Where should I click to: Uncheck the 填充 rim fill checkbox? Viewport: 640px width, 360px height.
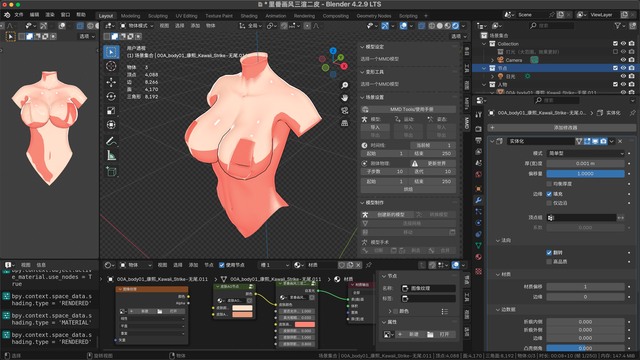coord(549,194)
